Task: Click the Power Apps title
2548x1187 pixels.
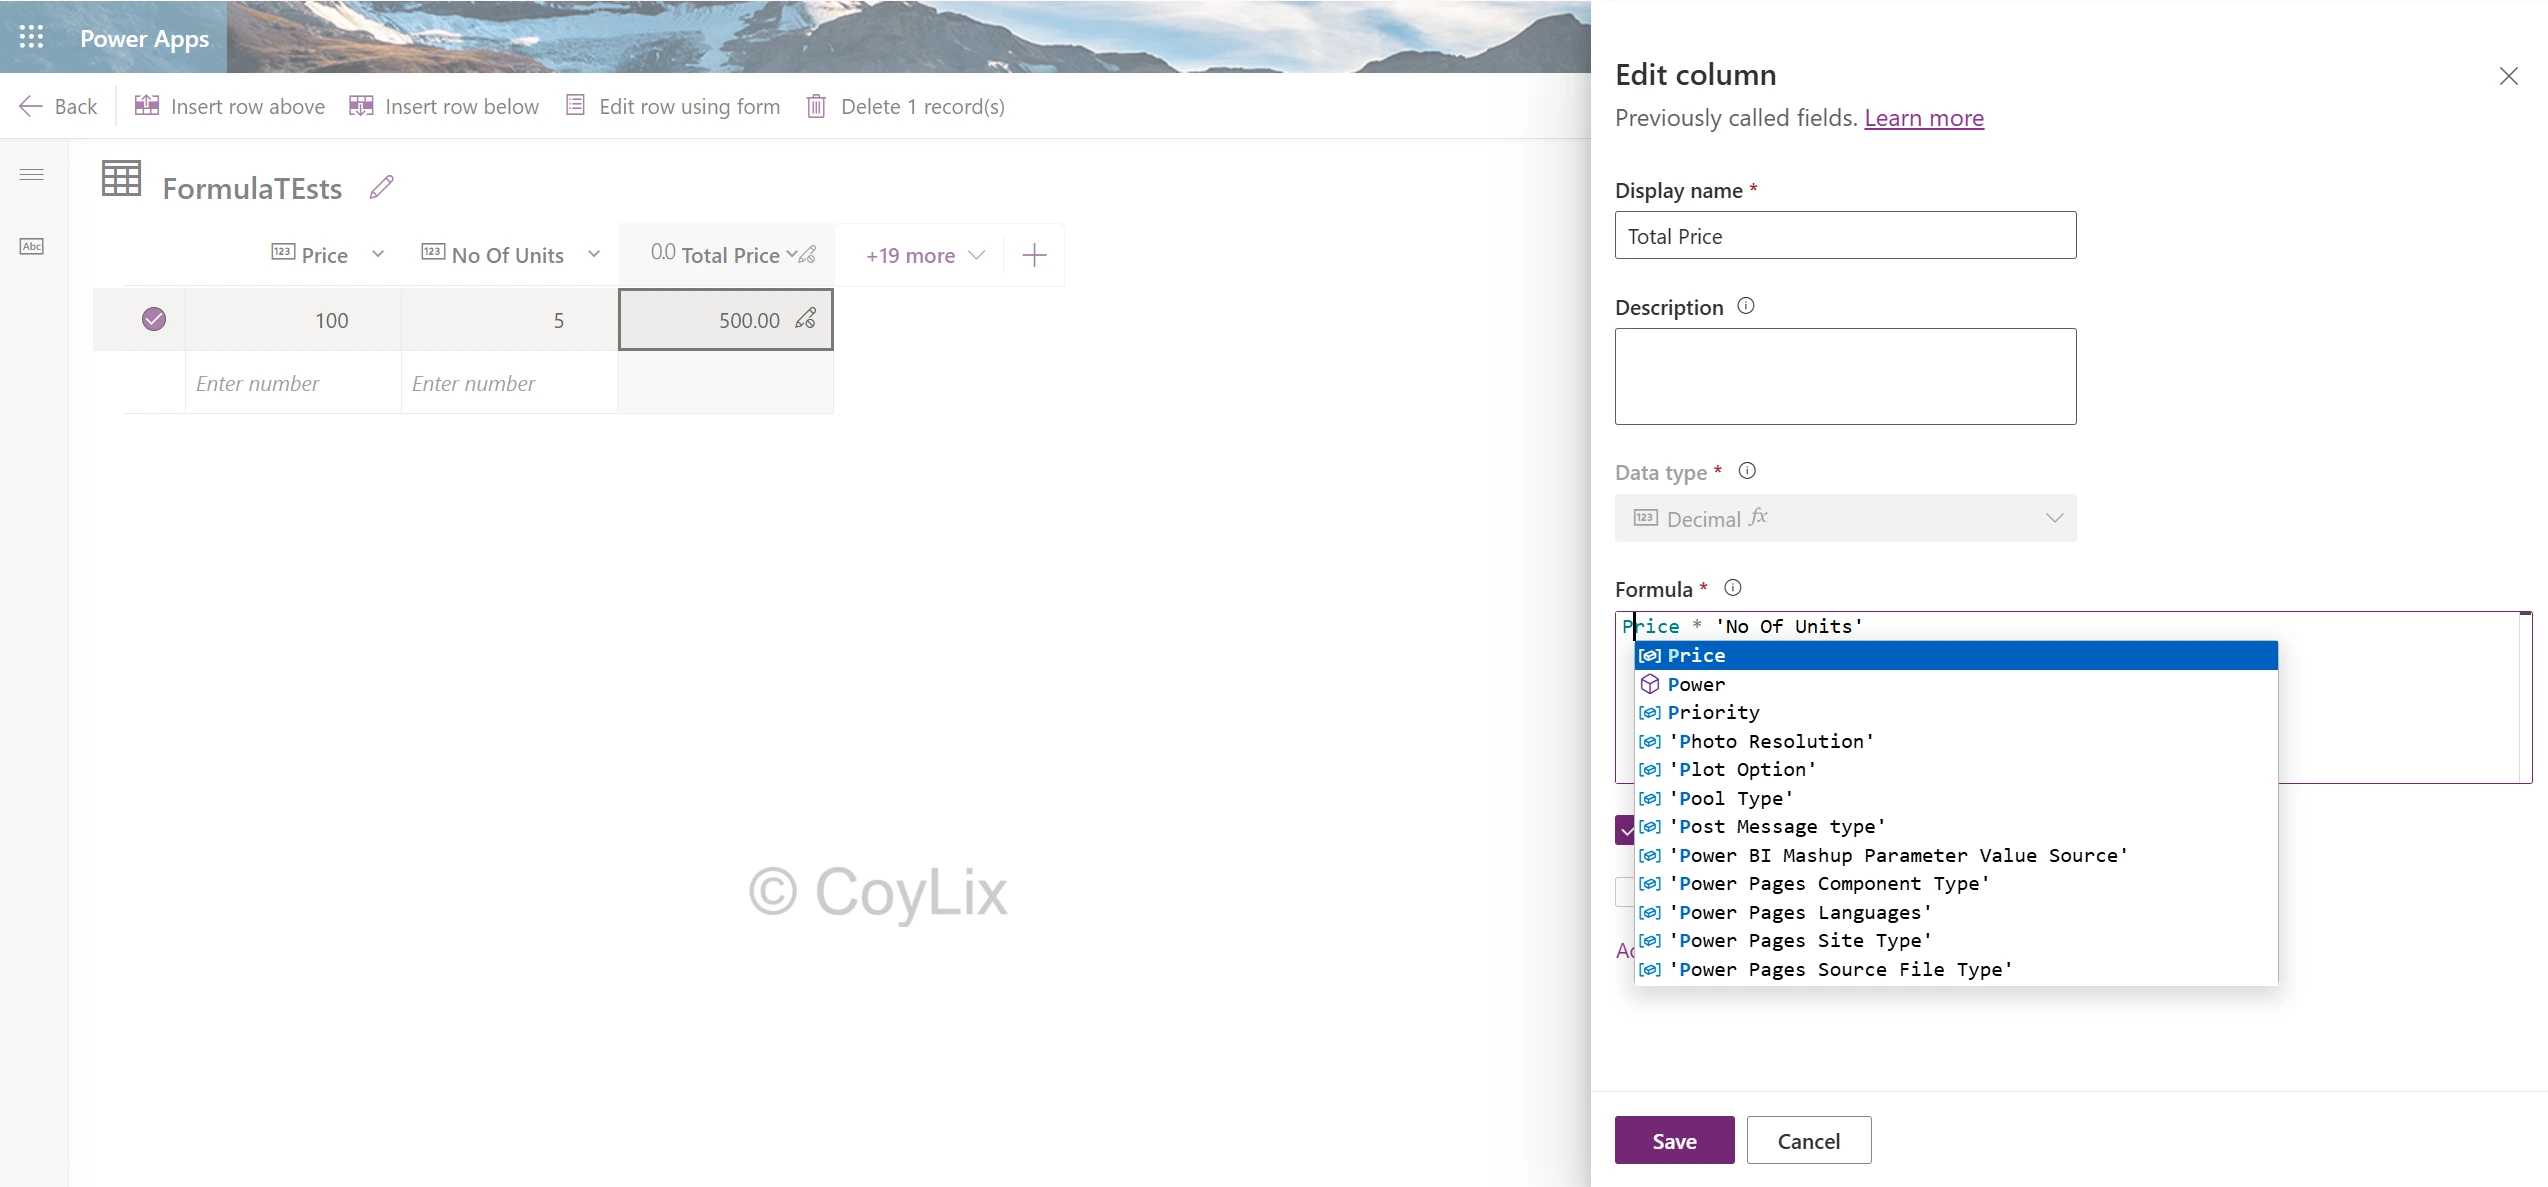Action: point(145,38)
